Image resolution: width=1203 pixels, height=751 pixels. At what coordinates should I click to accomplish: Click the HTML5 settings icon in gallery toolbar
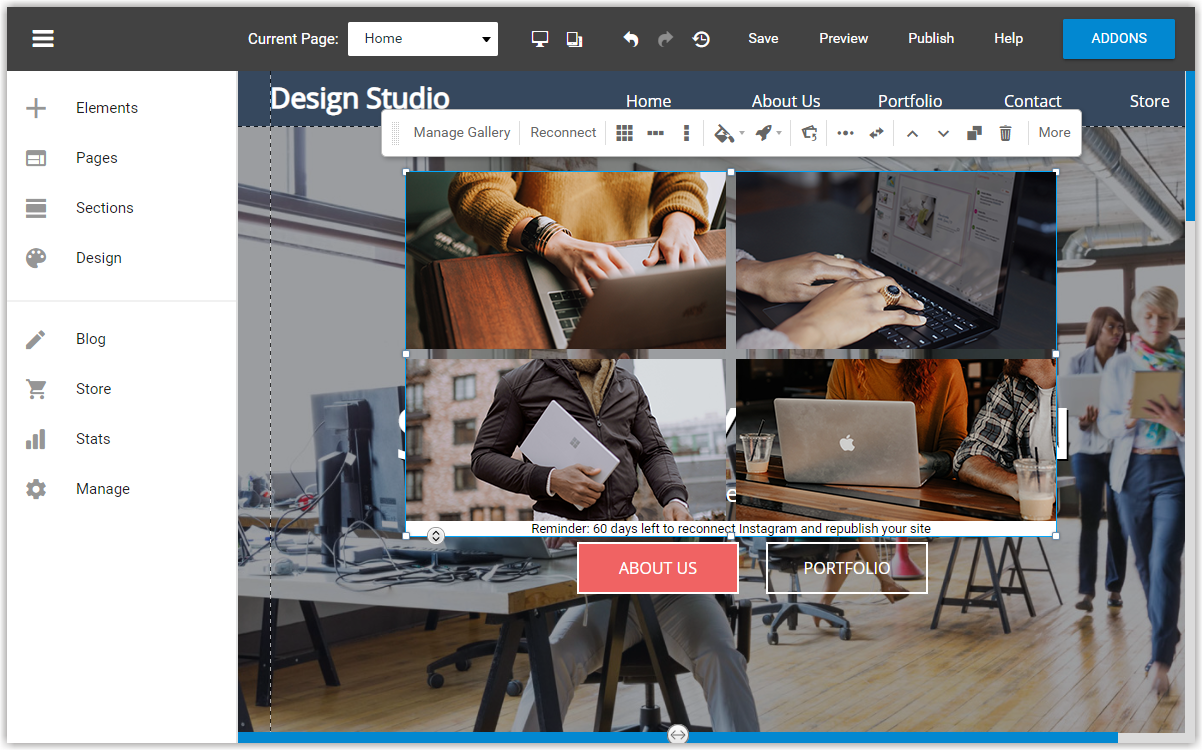coord(809,133)
